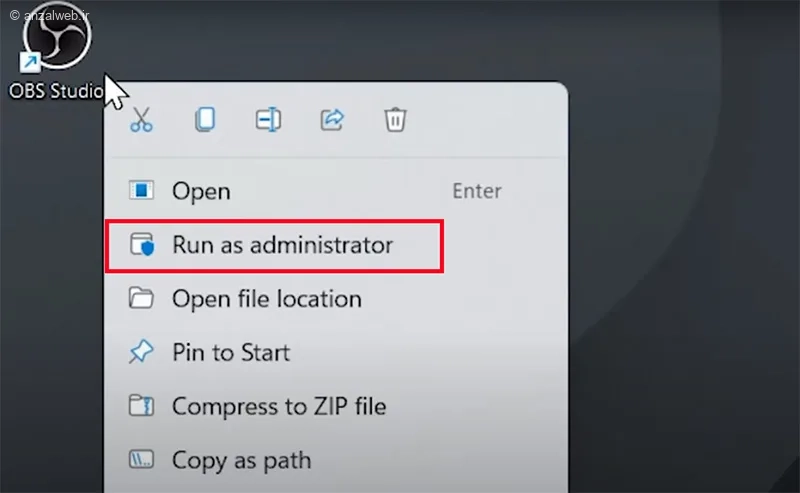The image size is (800, 493).
Task: Select Pin to Start
Action: [x=337, y=352]
